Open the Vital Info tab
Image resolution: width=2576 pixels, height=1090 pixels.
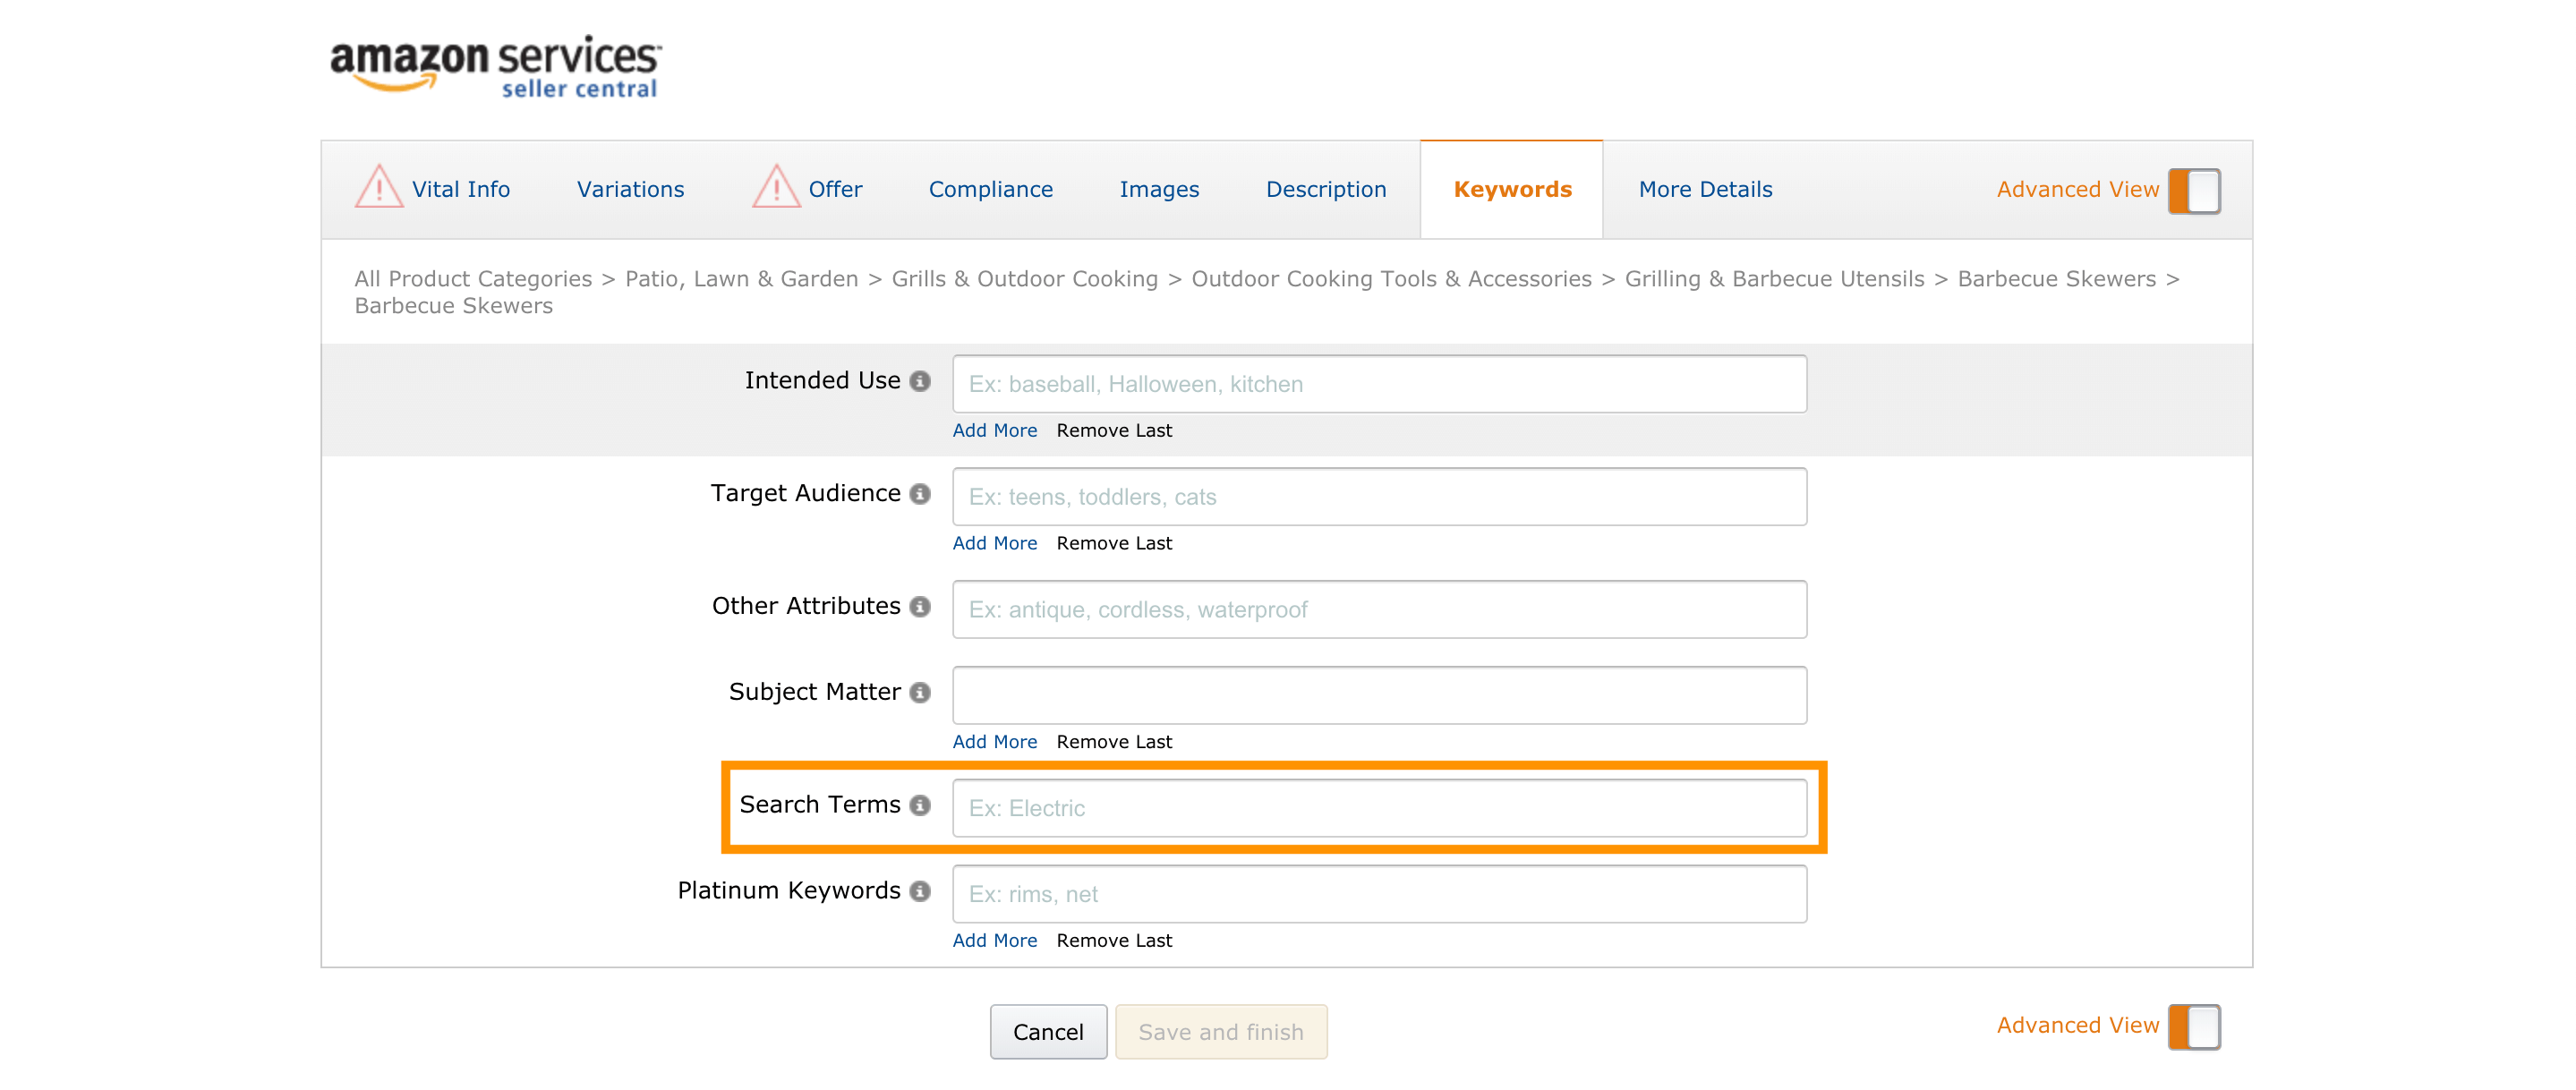click(x=461, y=189)
